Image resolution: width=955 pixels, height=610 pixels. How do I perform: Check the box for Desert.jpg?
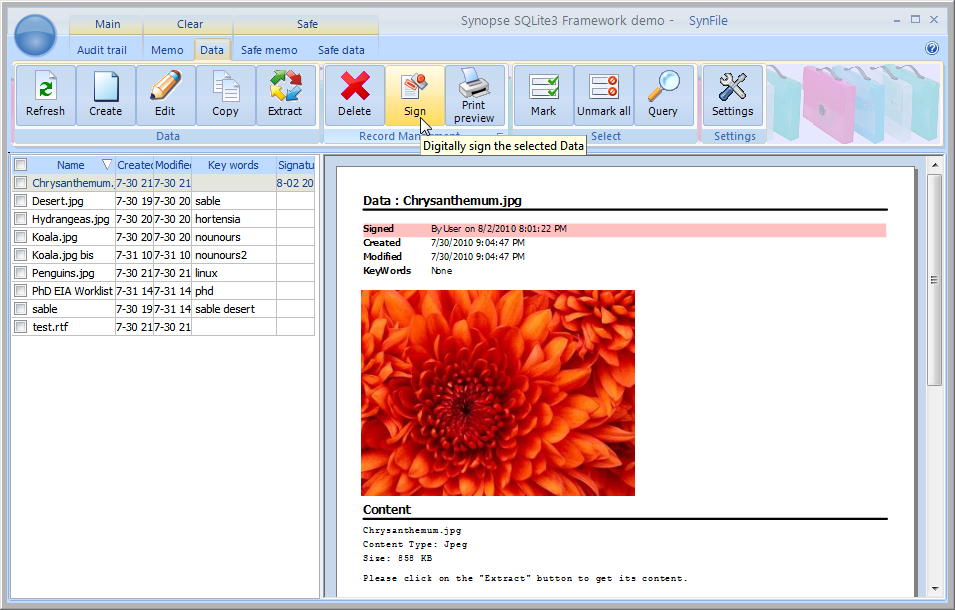(x=20, y=201)
